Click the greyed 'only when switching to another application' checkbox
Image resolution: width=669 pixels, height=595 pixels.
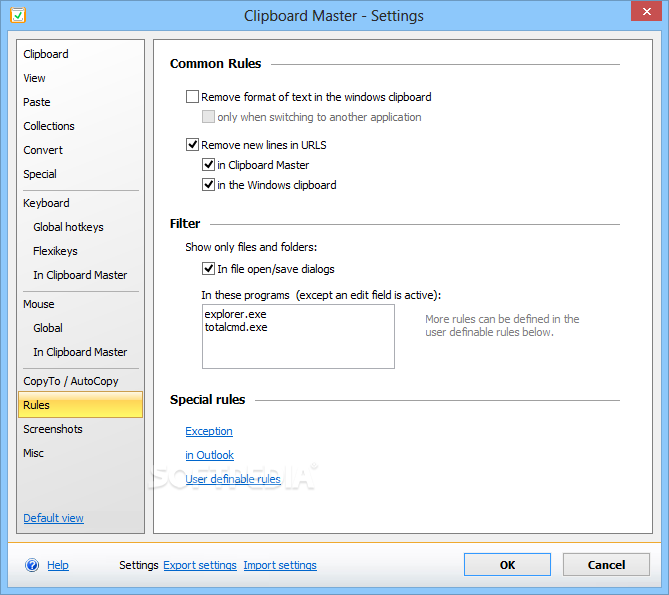pyautogui.click(x=208, y=116)
